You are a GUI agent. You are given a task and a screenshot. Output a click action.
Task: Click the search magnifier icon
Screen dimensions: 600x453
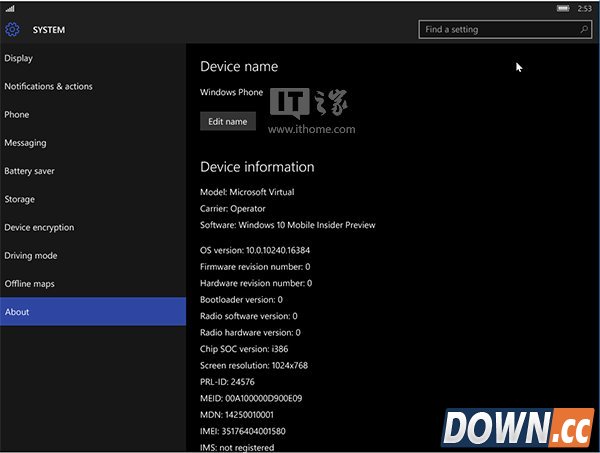[583, 30]
